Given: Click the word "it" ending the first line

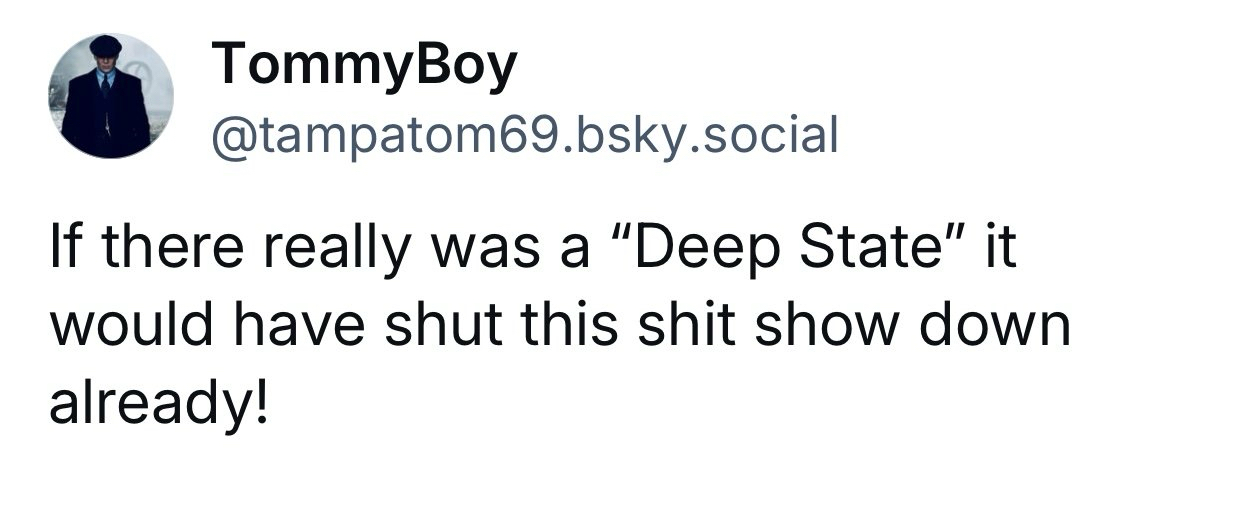Looking at the screenshot, I should click(1002, 249).
